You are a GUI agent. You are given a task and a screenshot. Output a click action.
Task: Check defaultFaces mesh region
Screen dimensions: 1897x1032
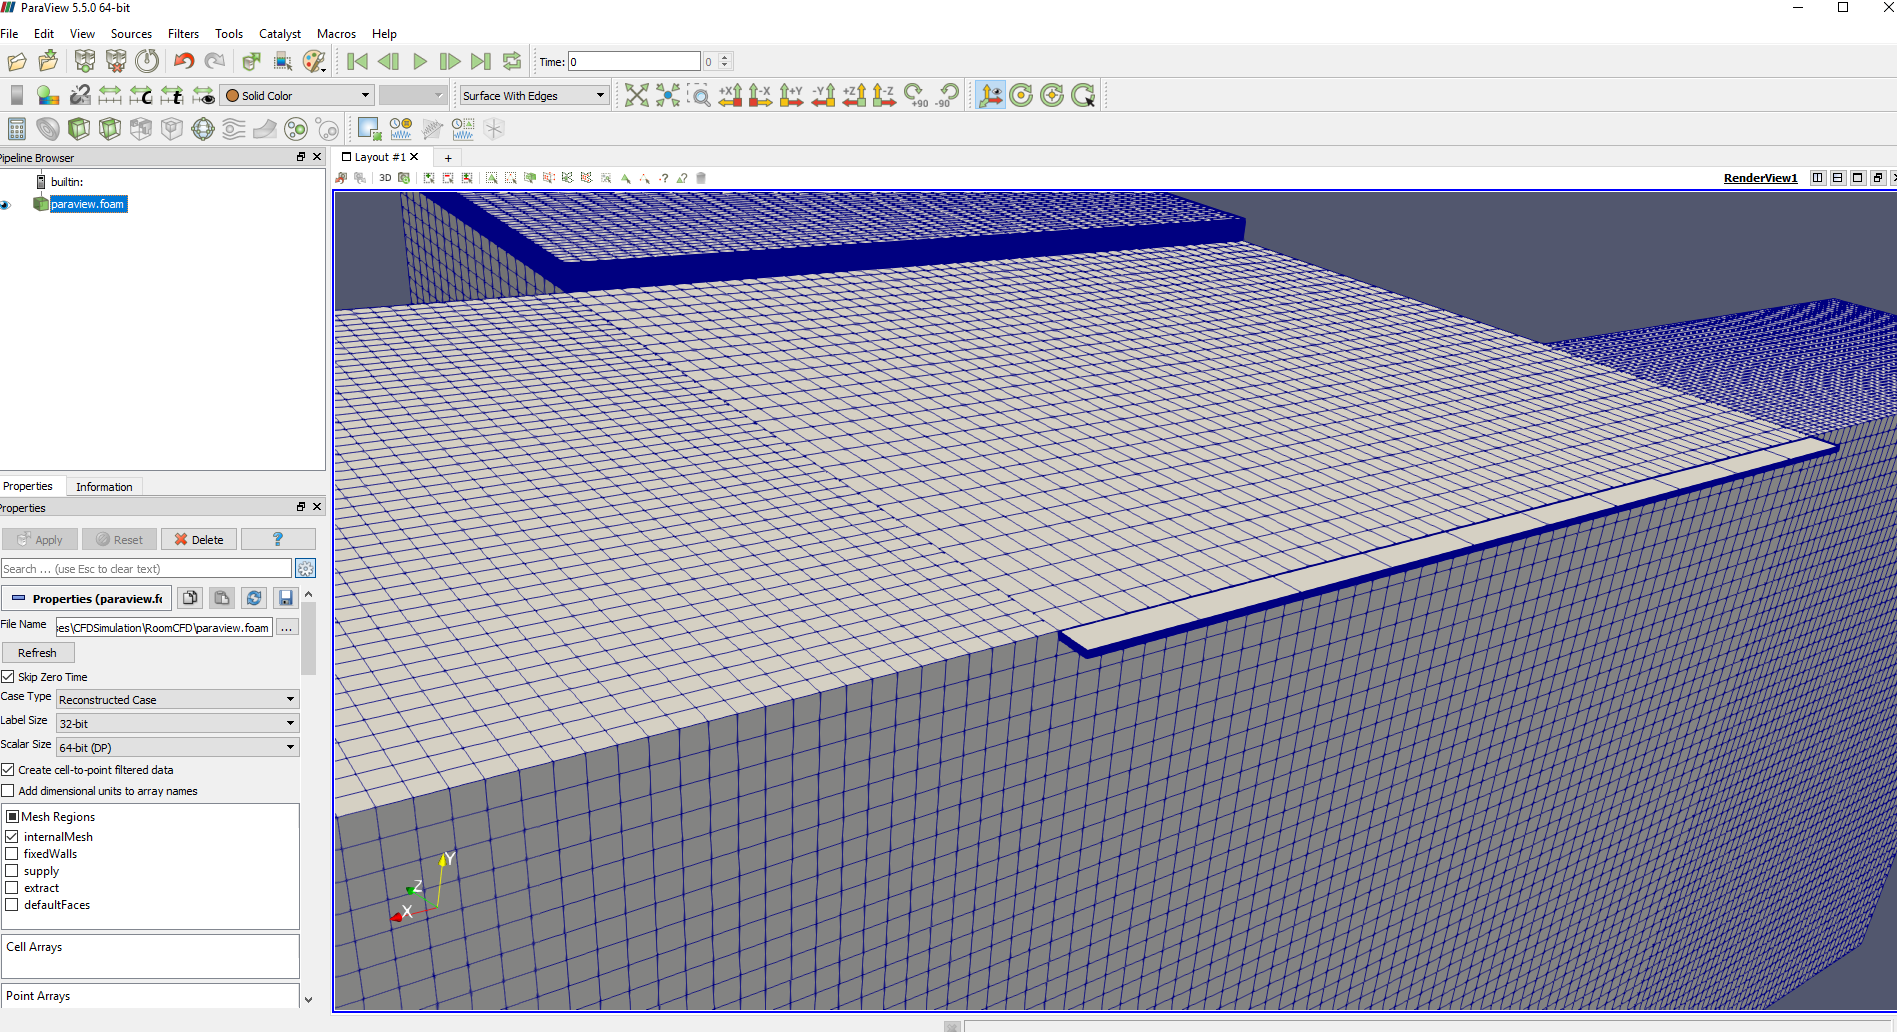click(x=12, y=905)
